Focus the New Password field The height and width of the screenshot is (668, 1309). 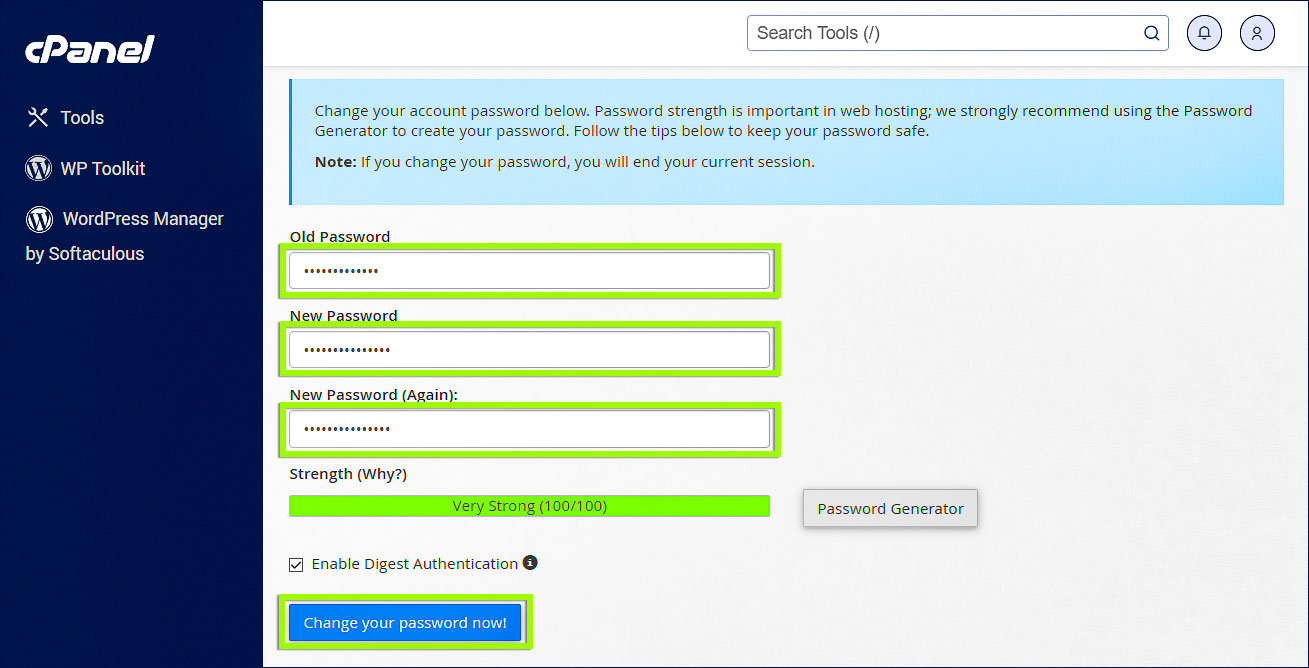[529, 349]
